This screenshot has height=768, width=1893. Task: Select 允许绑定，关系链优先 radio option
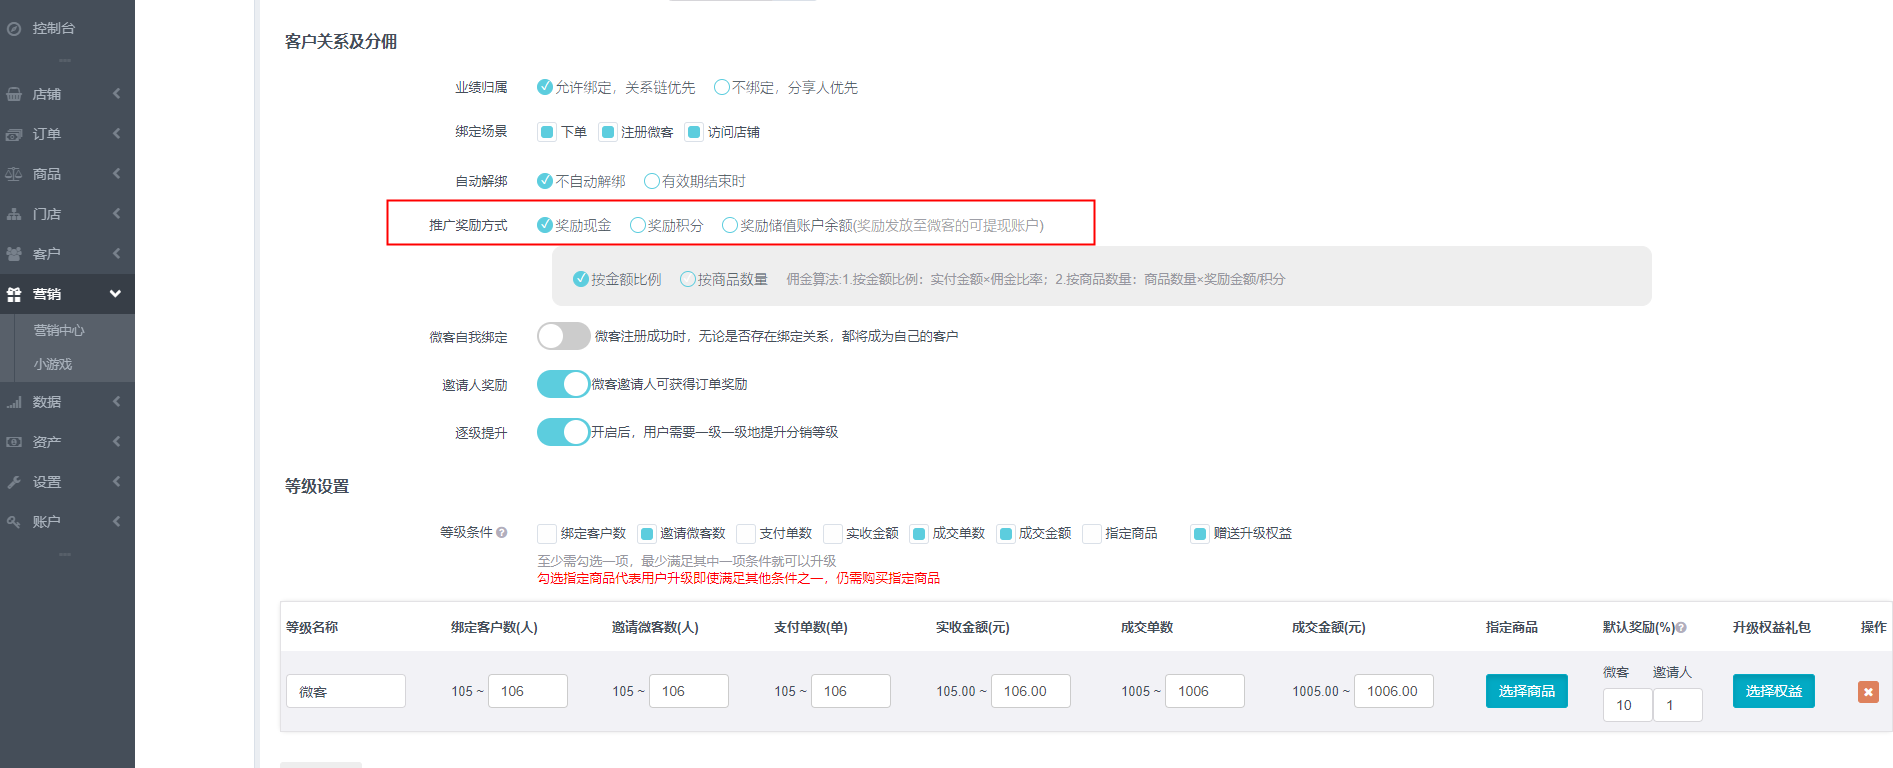(x=545, y=87)
